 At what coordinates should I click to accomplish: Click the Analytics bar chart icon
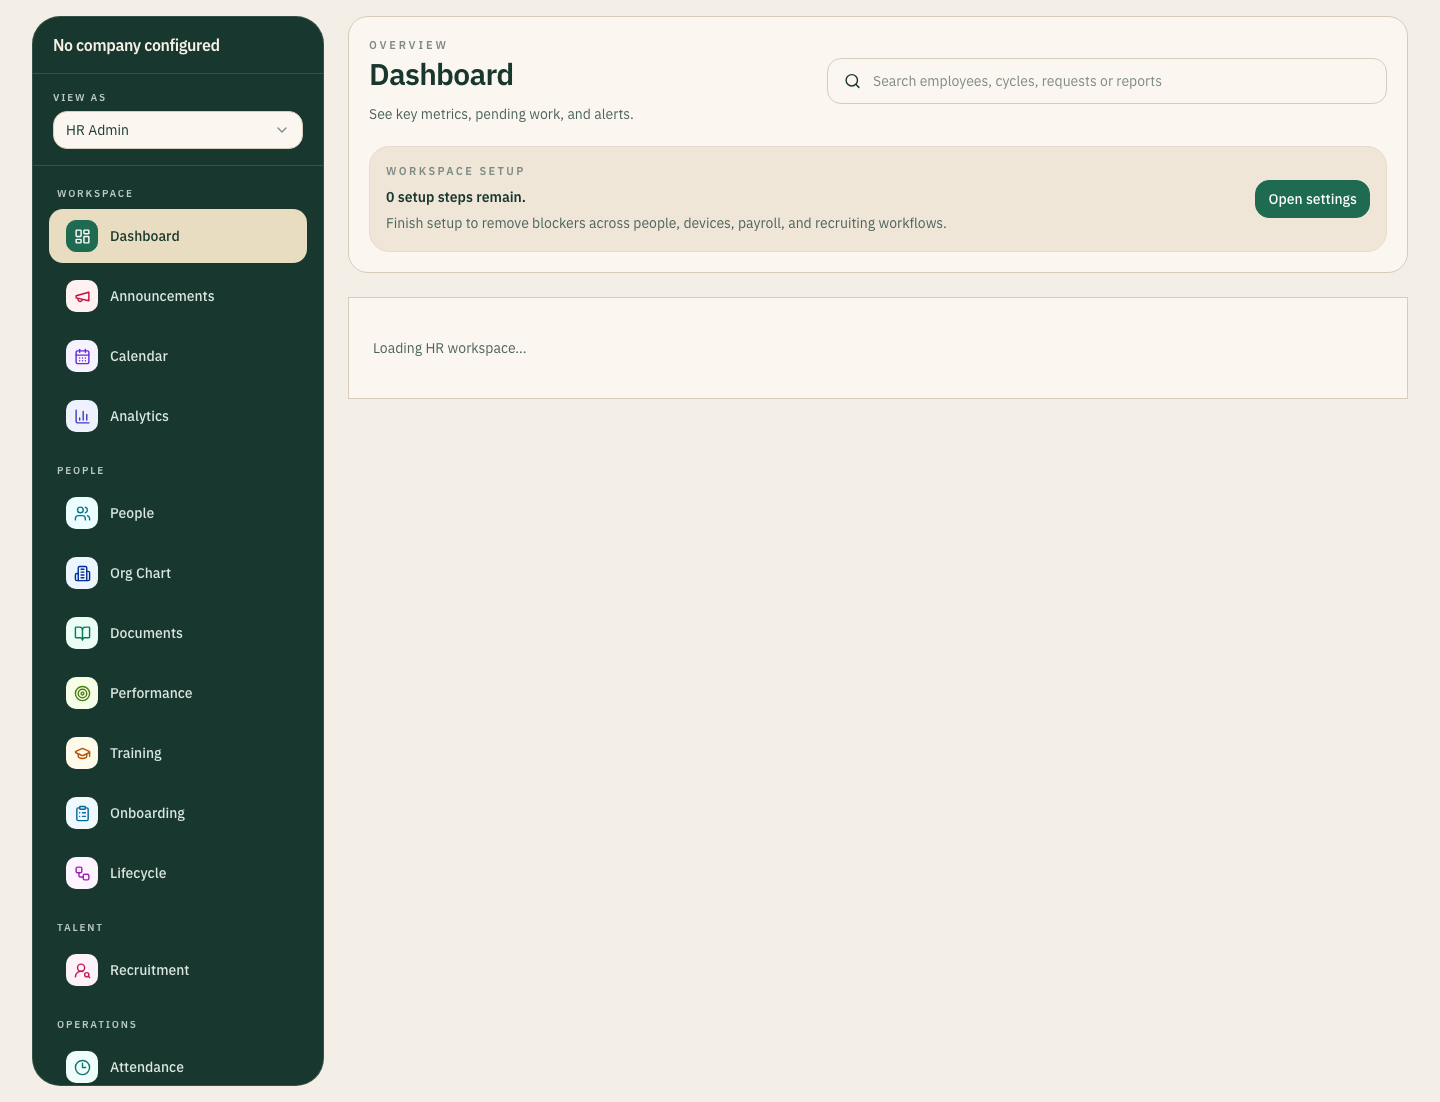tap(82, 416)
